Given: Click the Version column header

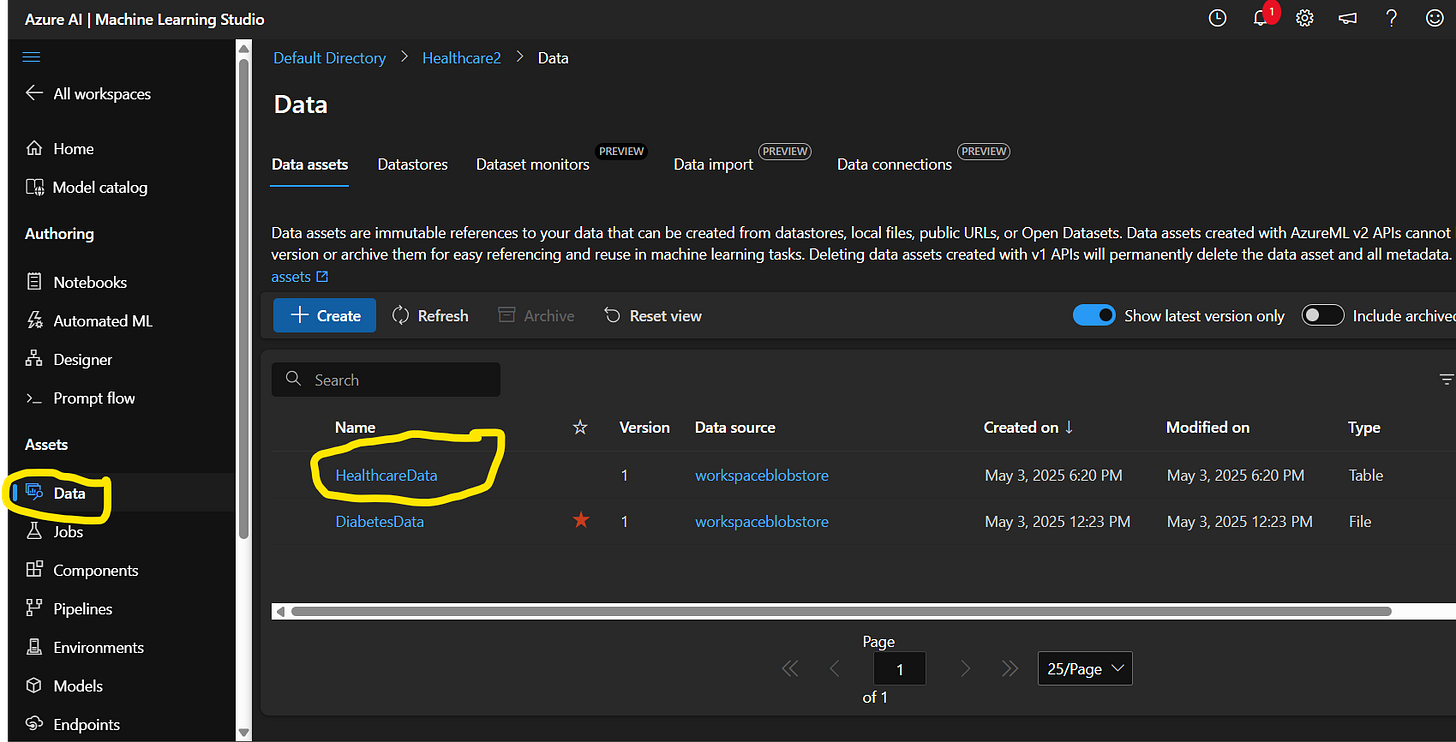Looking at the screenshot, I should pyautogui.click(x=645, y=427).
